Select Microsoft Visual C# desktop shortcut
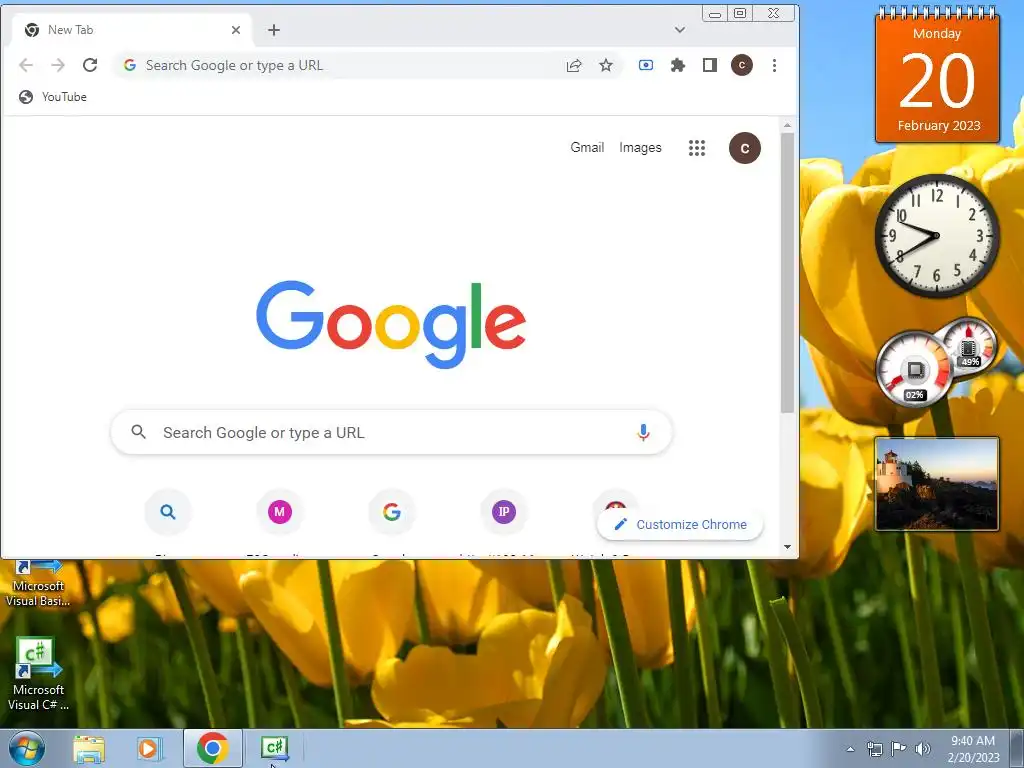The image size is (1024, 768). click(x=37, y=674)
